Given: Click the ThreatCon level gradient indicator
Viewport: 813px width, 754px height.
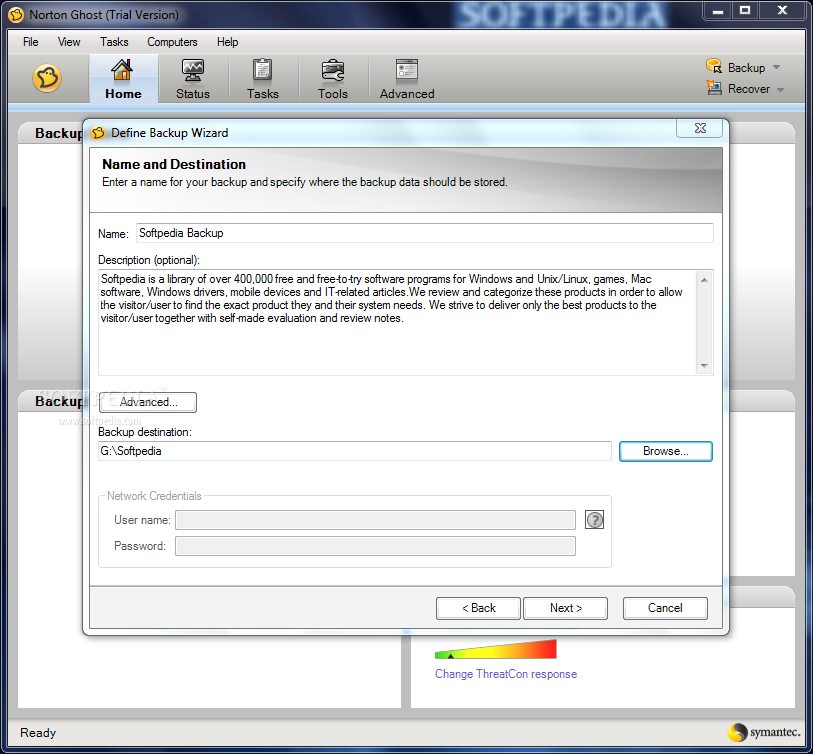Looking at the screenshot, I should coord(495,649).
